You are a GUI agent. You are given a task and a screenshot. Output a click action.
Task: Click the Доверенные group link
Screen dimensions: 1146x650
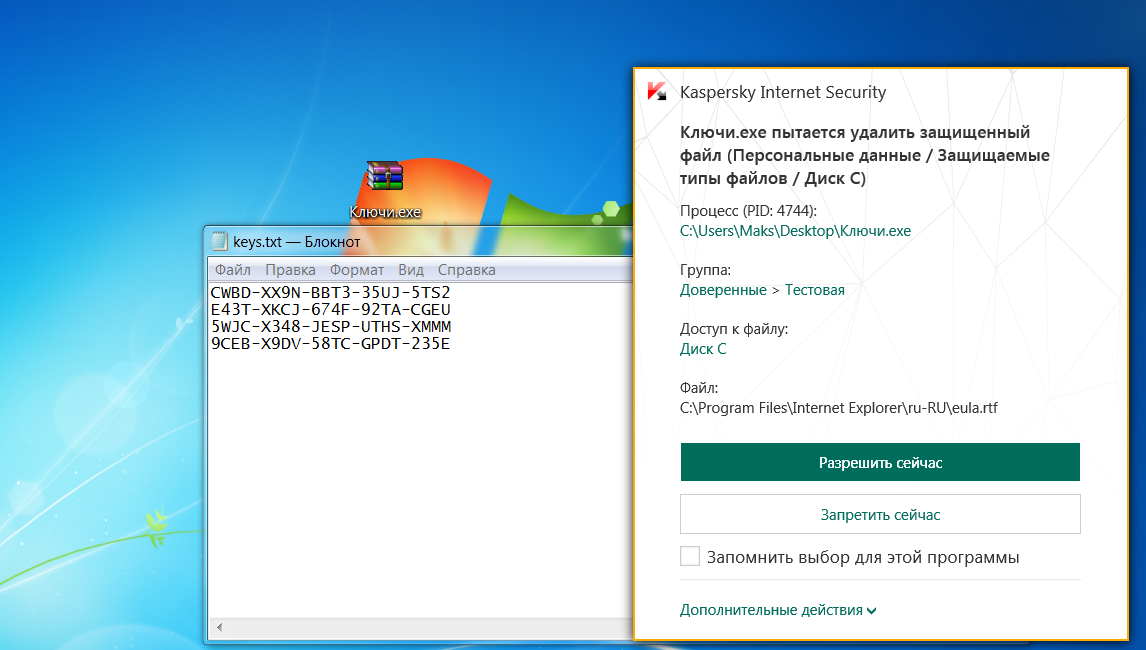click(x=723, y=290)
